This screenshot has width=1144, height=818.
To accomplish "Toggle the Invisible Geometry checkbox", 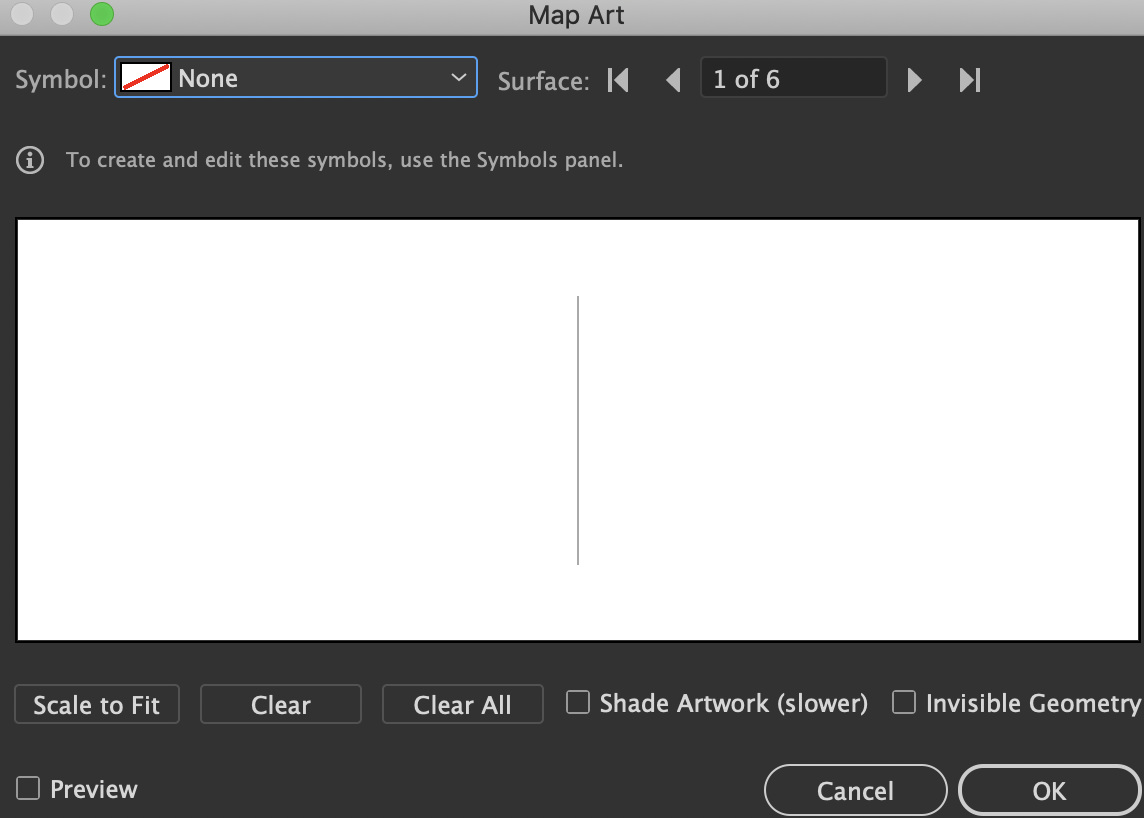I will point(904,703).
